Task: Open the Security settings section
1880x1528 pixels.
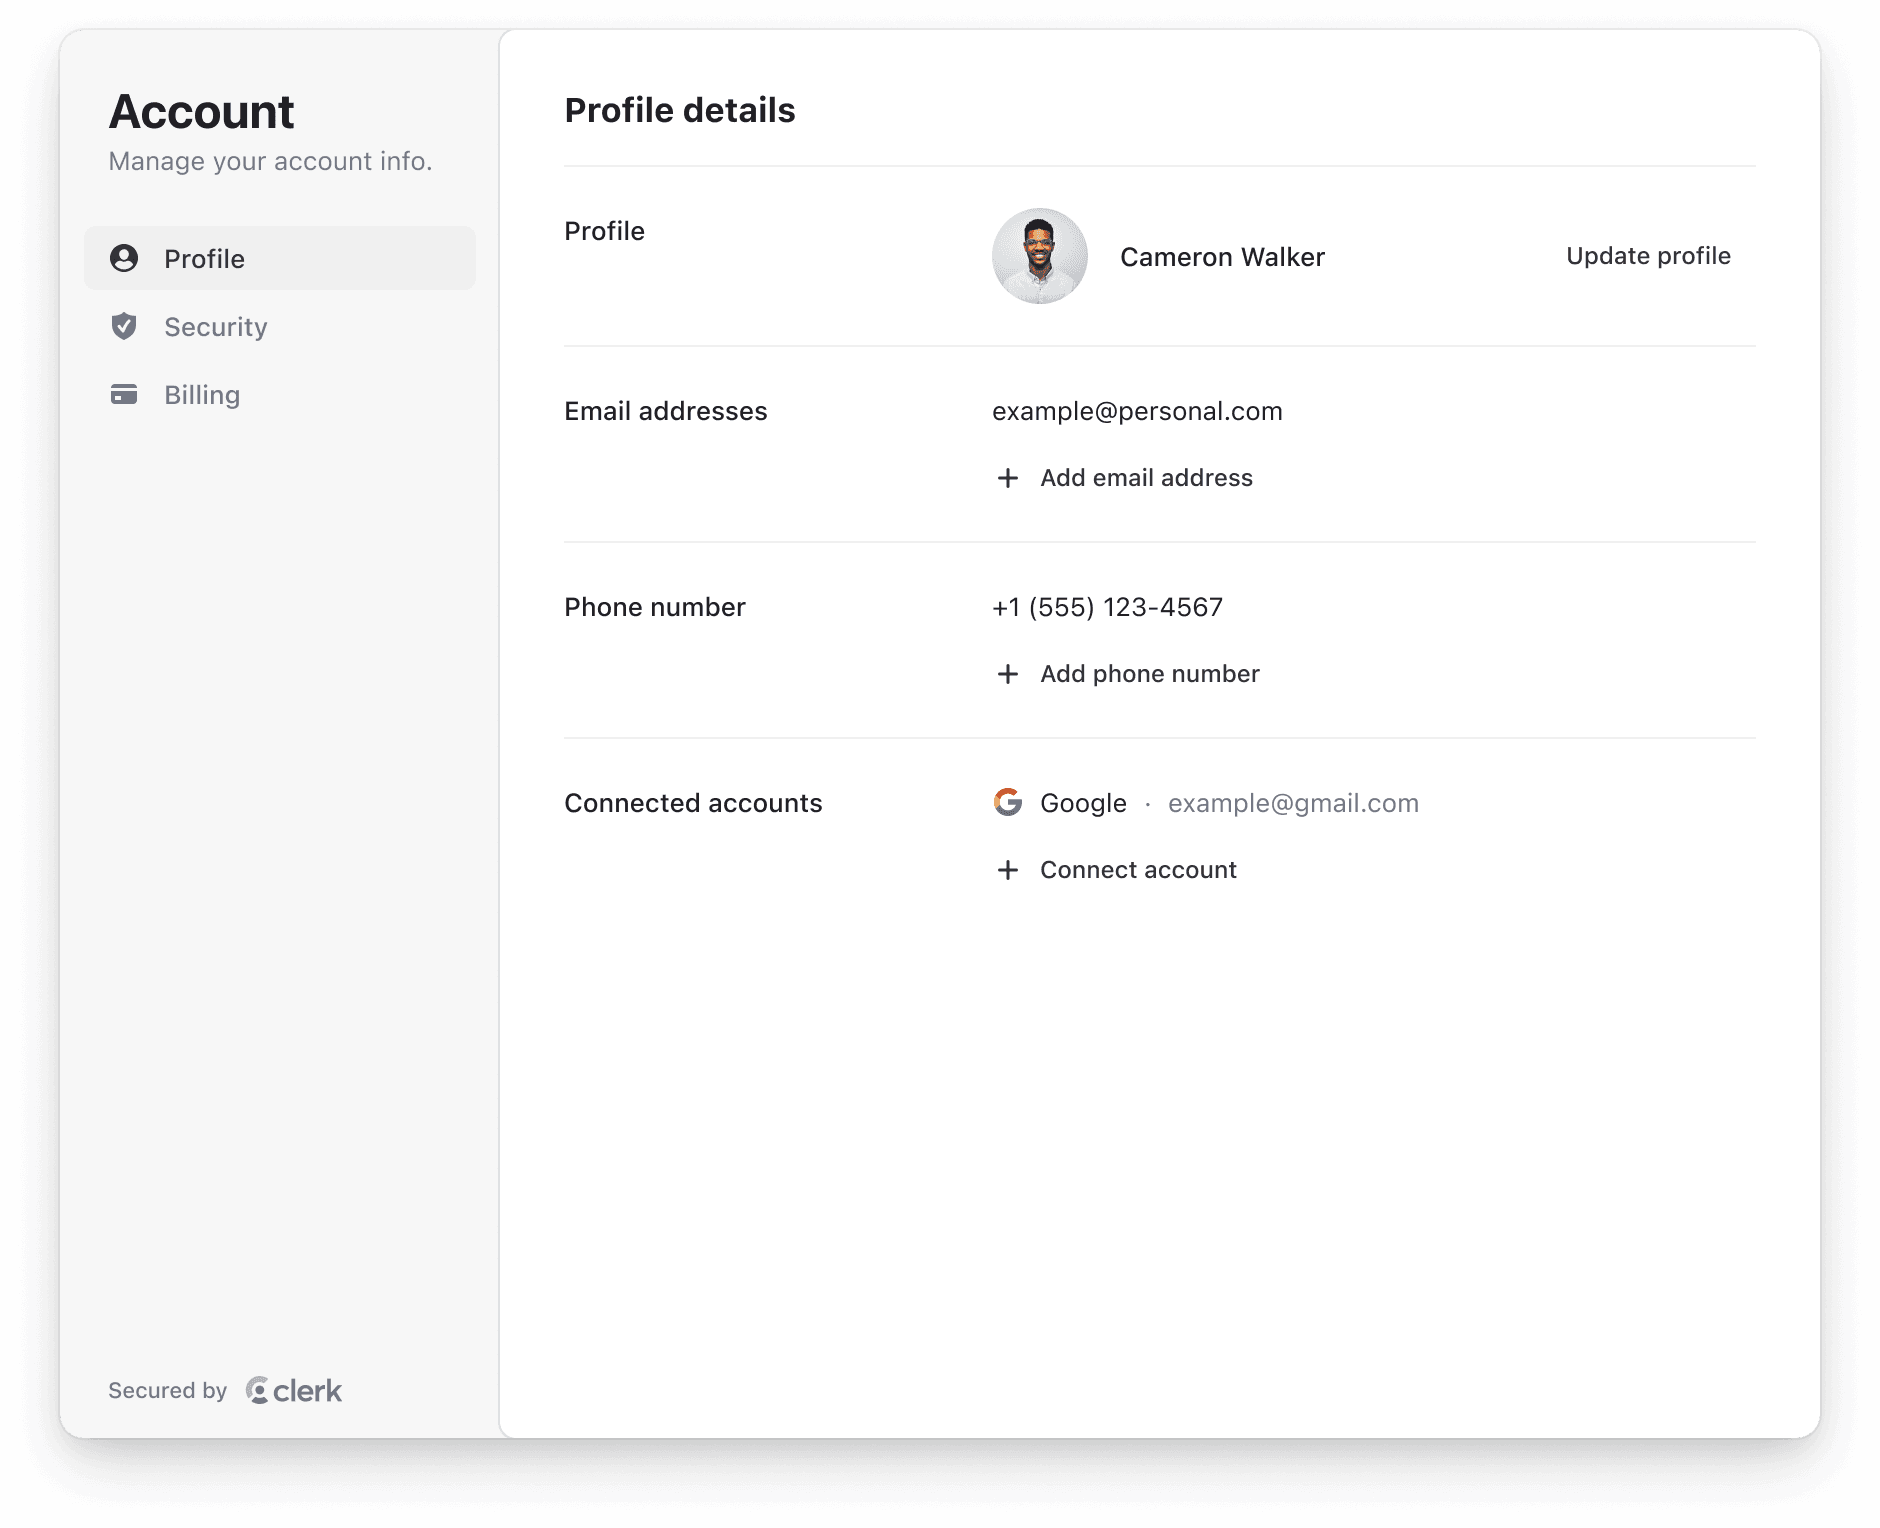Action: click(x=216, y=326)
